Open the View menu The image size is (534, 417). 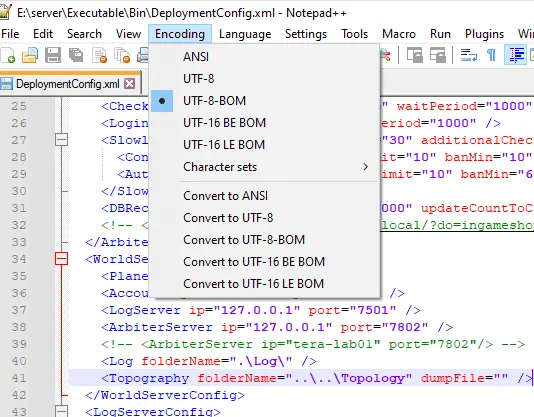coord(128,34)
